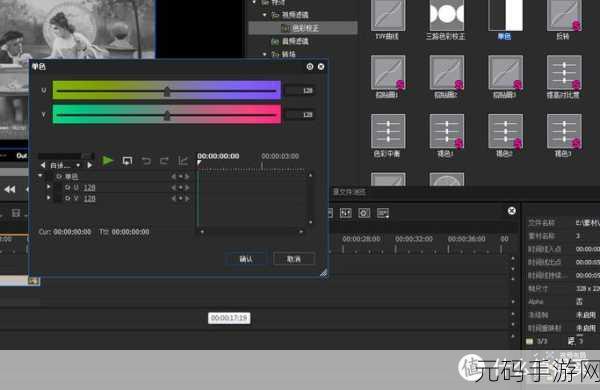The image size is (600, 390).
Task: Click the redo arrow in the dialog
Action: click(x=164, y=161)
